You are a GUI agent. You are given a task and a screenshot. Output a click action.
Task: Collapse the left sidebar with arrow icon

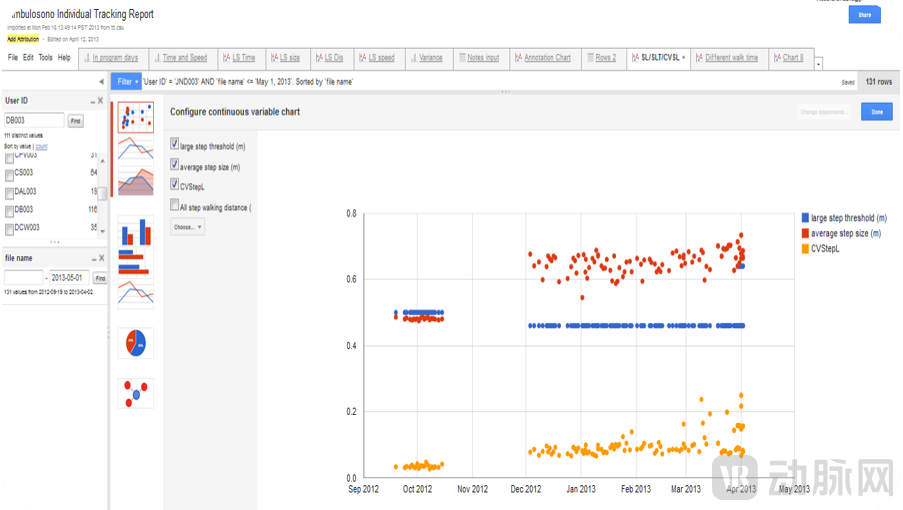coord(101,82)
